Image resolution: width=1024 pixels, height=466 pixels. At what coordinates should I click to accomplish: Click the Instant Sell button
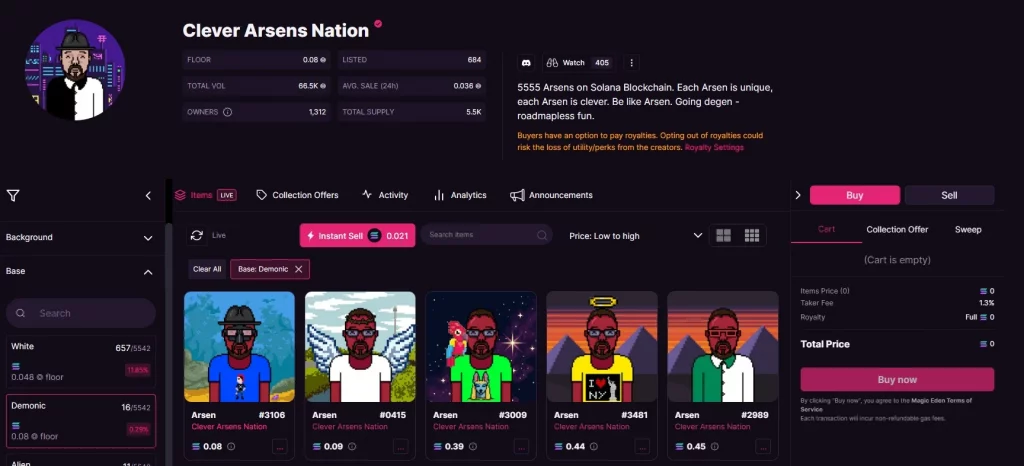click(x=357, y=235)
